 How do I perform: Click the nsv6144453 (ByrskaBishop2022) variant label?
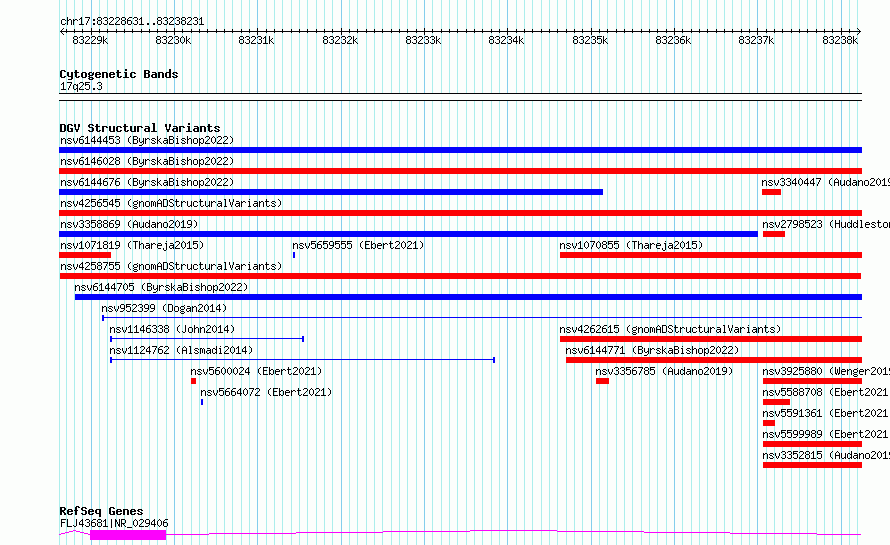(147, 140)
